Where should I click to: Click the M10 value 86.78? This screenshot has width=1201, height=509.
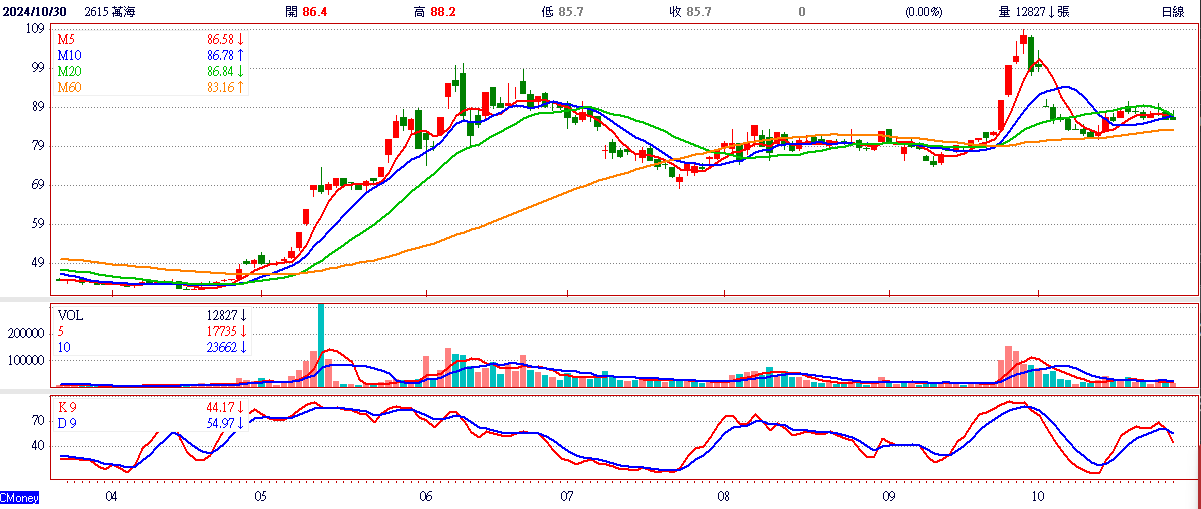click(x=220, y=55)
